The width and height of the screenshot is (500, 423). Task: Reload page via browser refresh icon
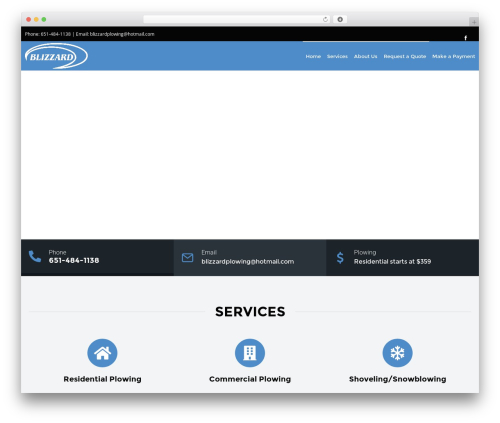[325, 19]
